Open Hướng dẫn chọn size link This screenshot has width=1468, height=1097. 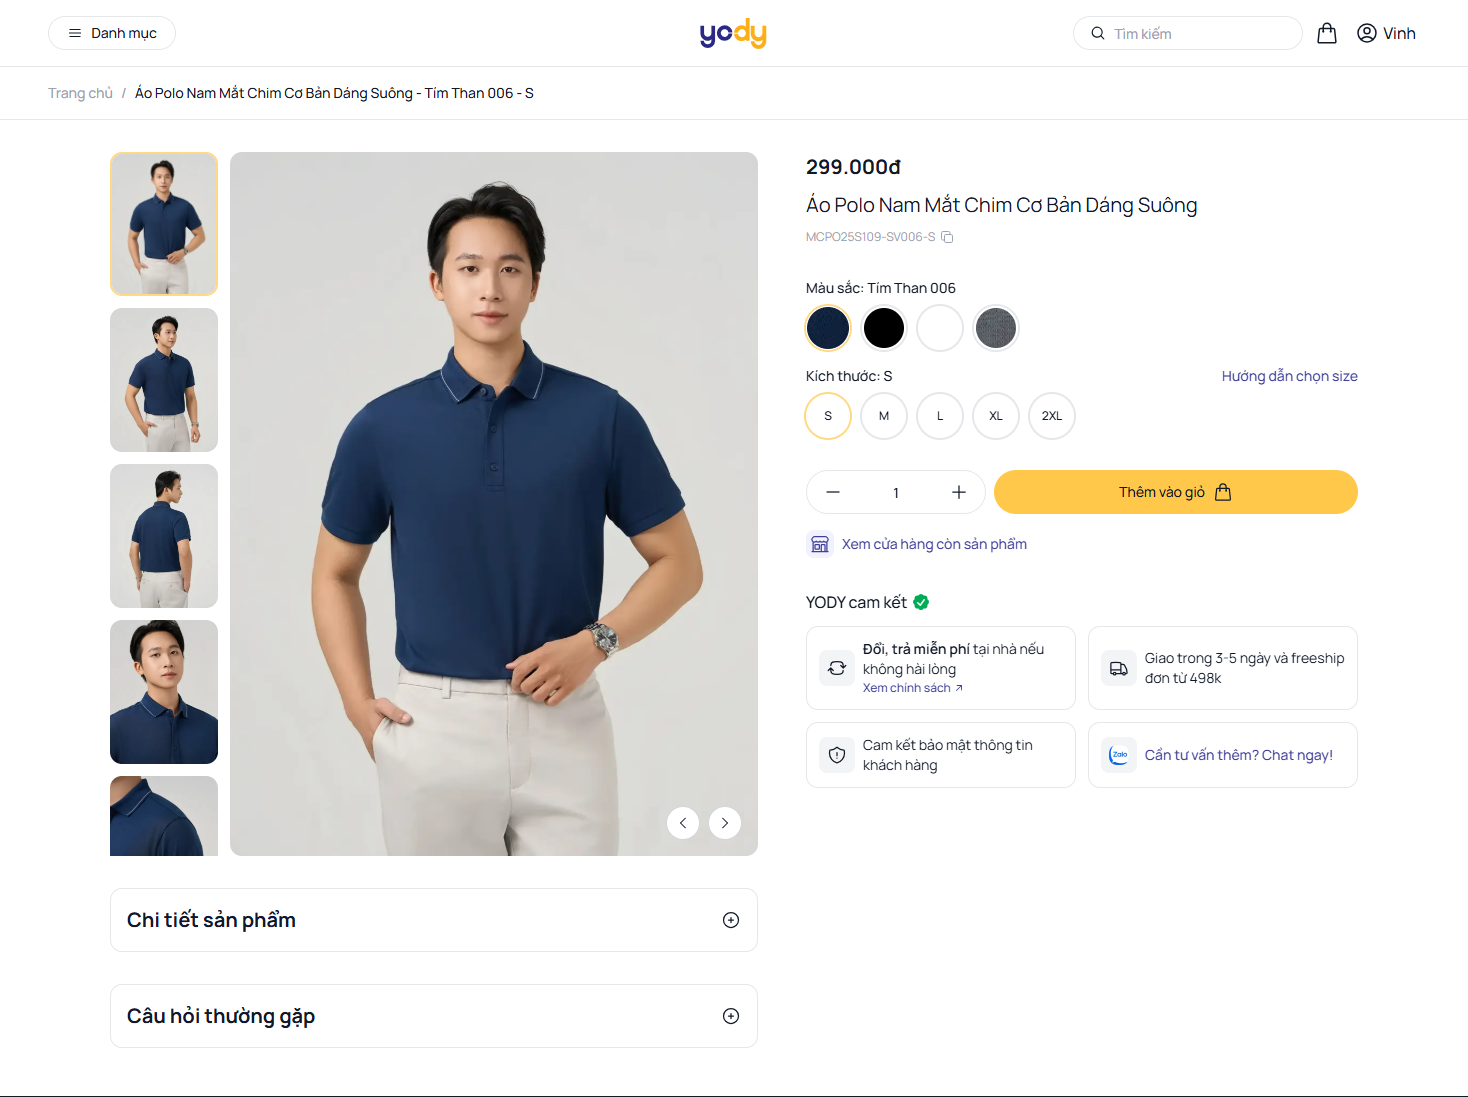point(1289,376)
